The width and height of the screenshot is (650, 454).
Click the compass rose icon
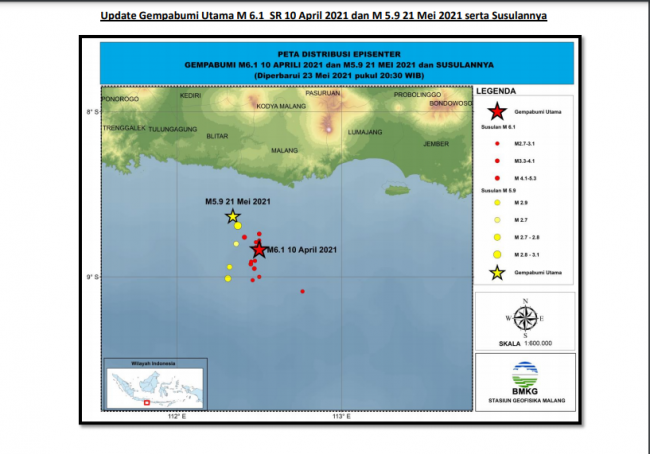(x=524, y=318)
